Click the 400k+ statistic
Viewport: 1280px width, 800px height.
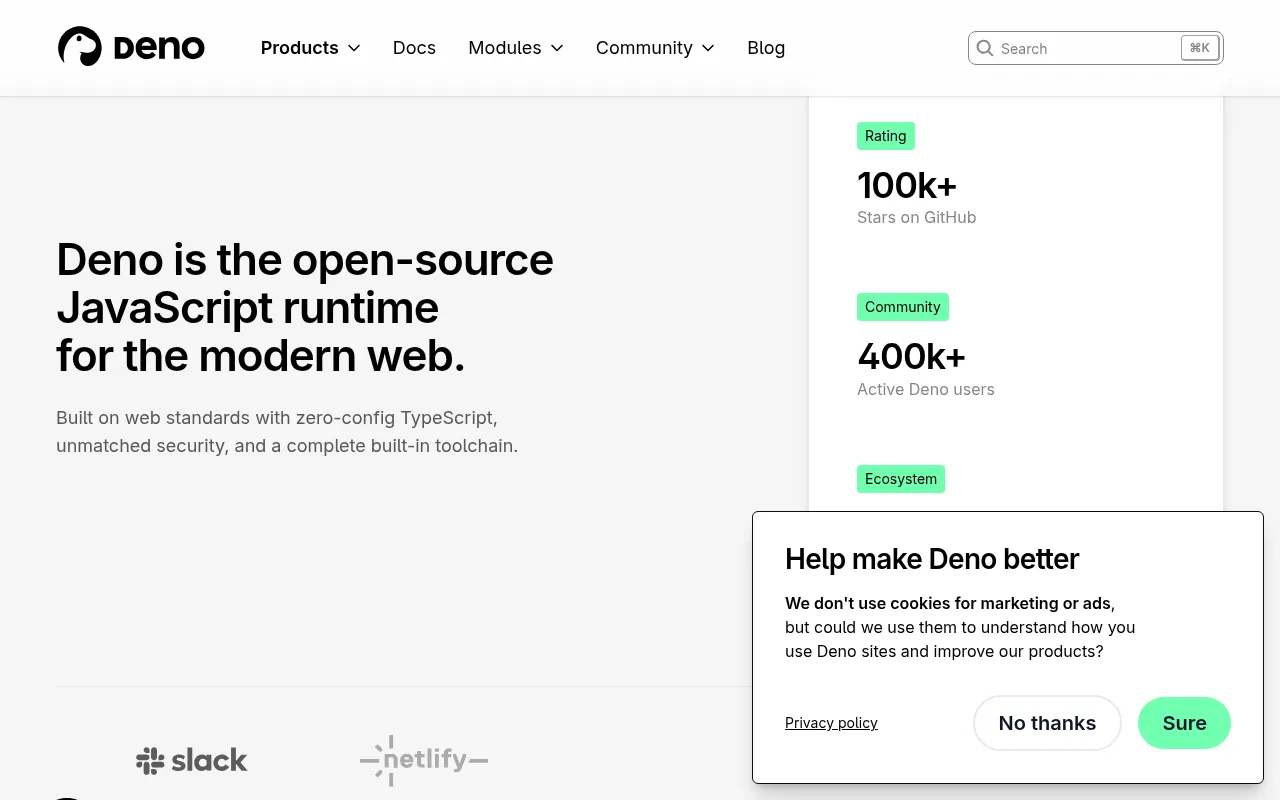(911, 356)
